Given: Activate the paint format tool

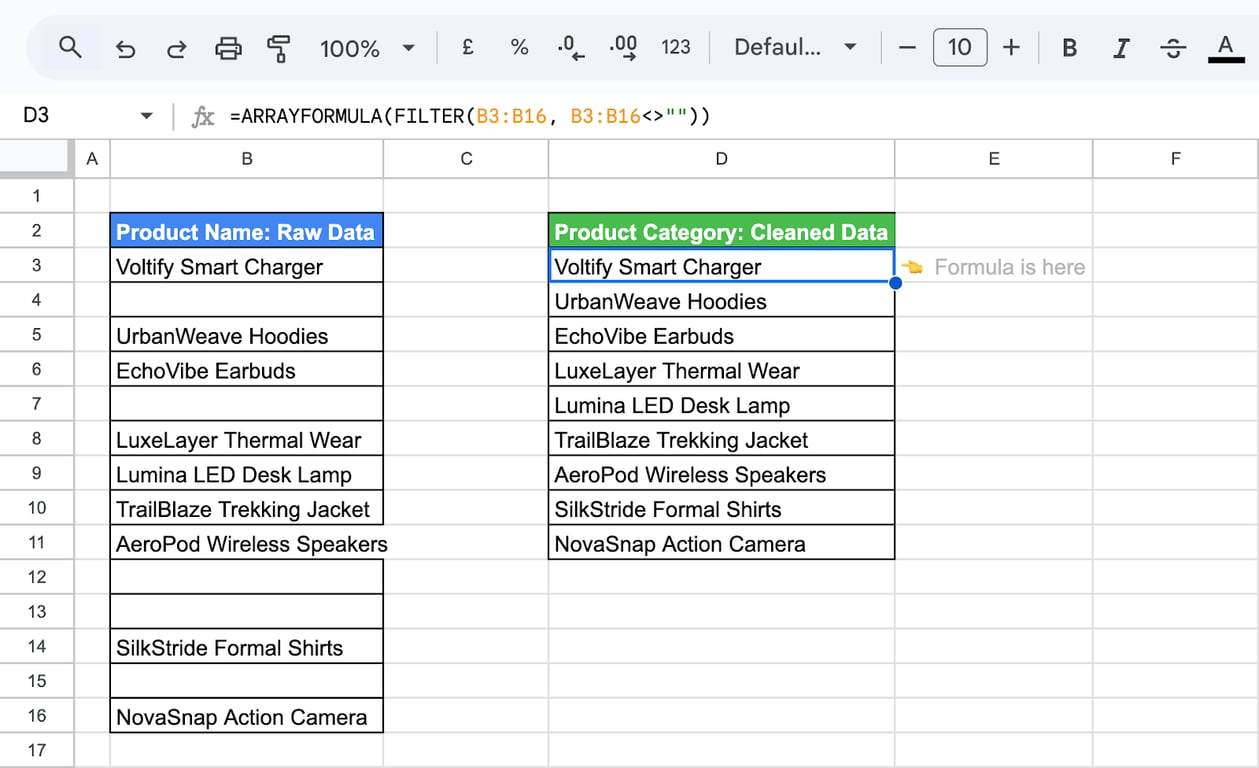Looking at the screenshot, I should 279,48.
